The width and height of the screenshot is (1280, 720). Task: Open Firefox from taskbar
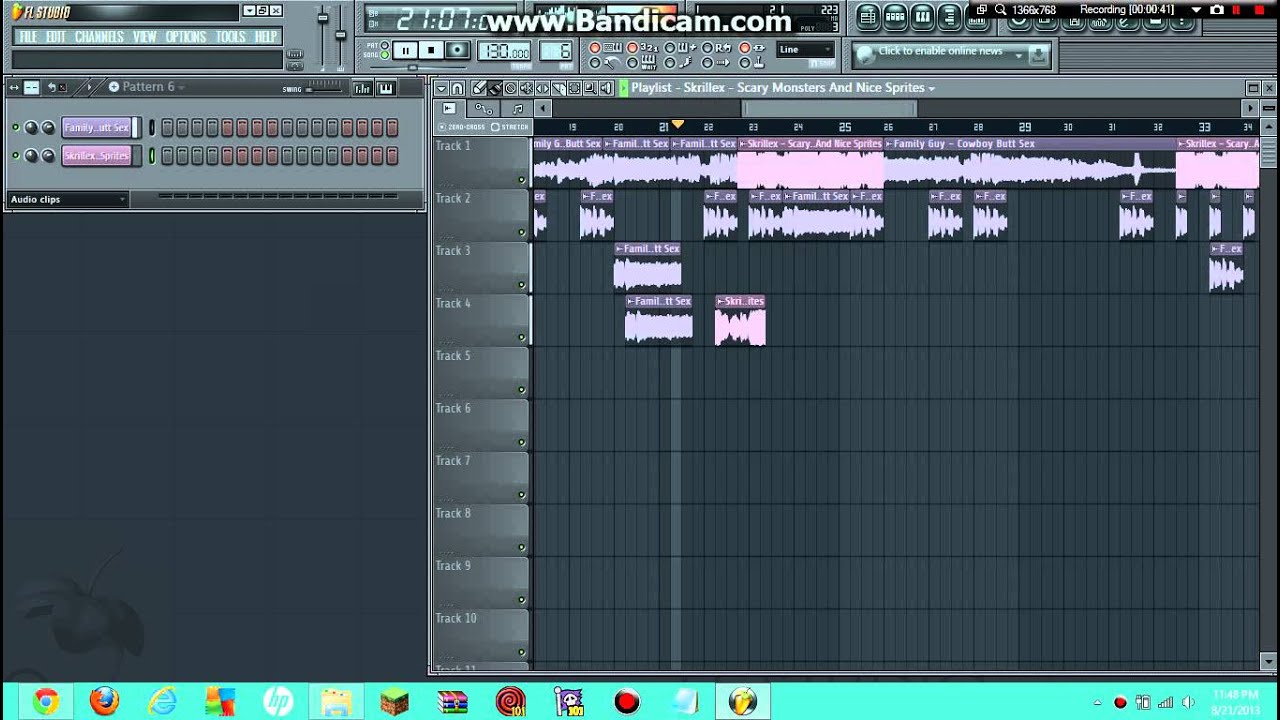[104, 701]
